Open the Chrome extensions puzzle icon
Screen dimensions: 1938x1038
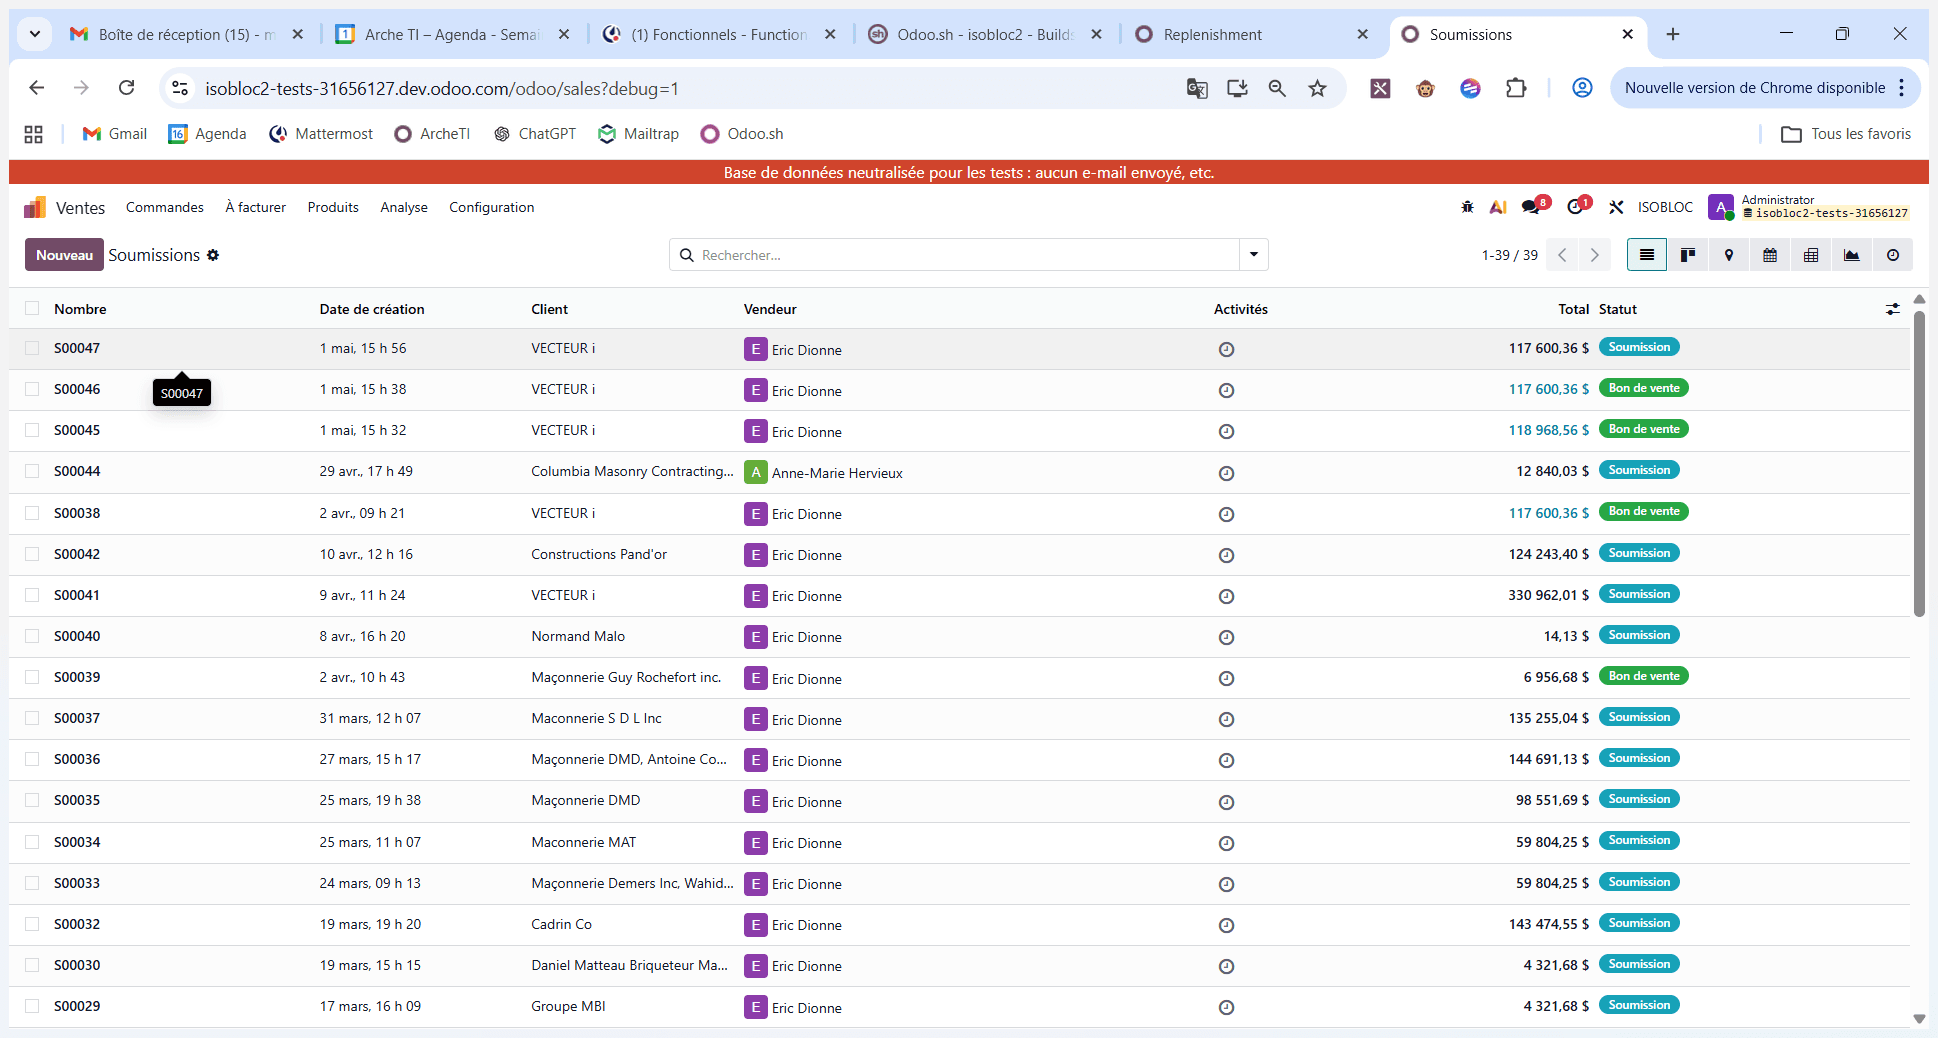(1516, 88)
